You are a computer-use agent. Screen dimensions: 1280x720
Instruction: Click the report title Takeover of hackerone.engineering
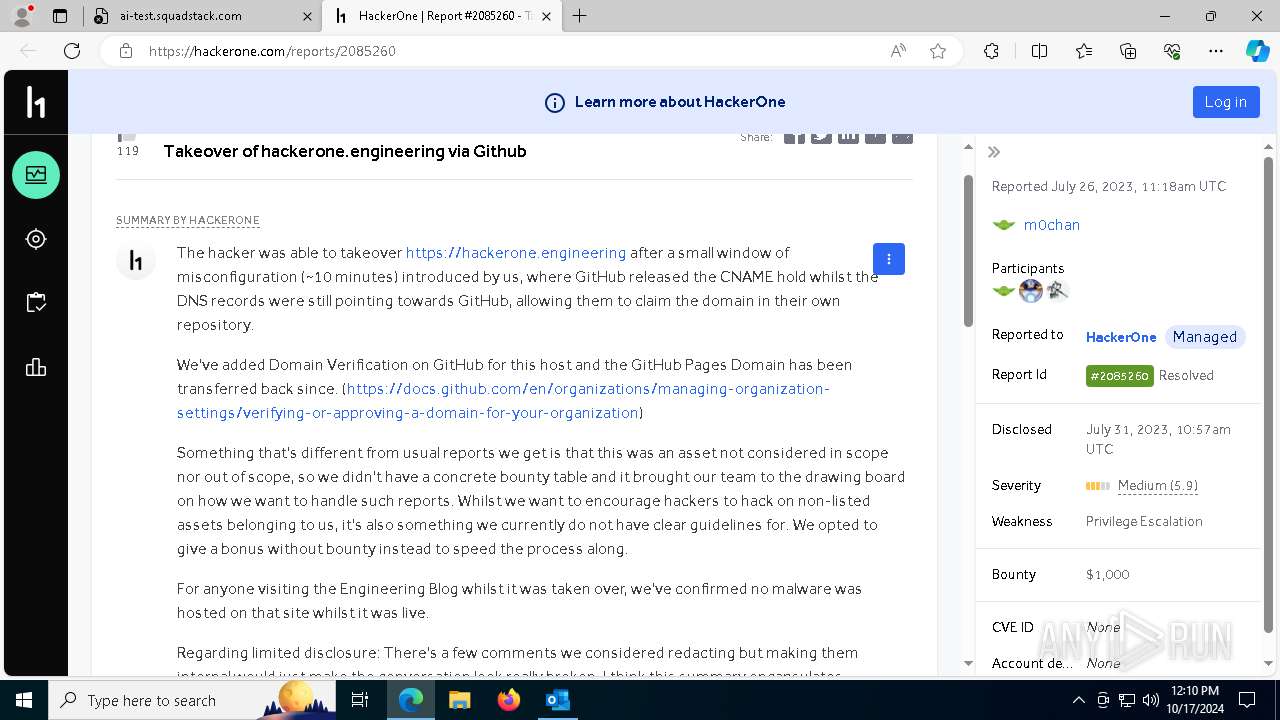345,151
